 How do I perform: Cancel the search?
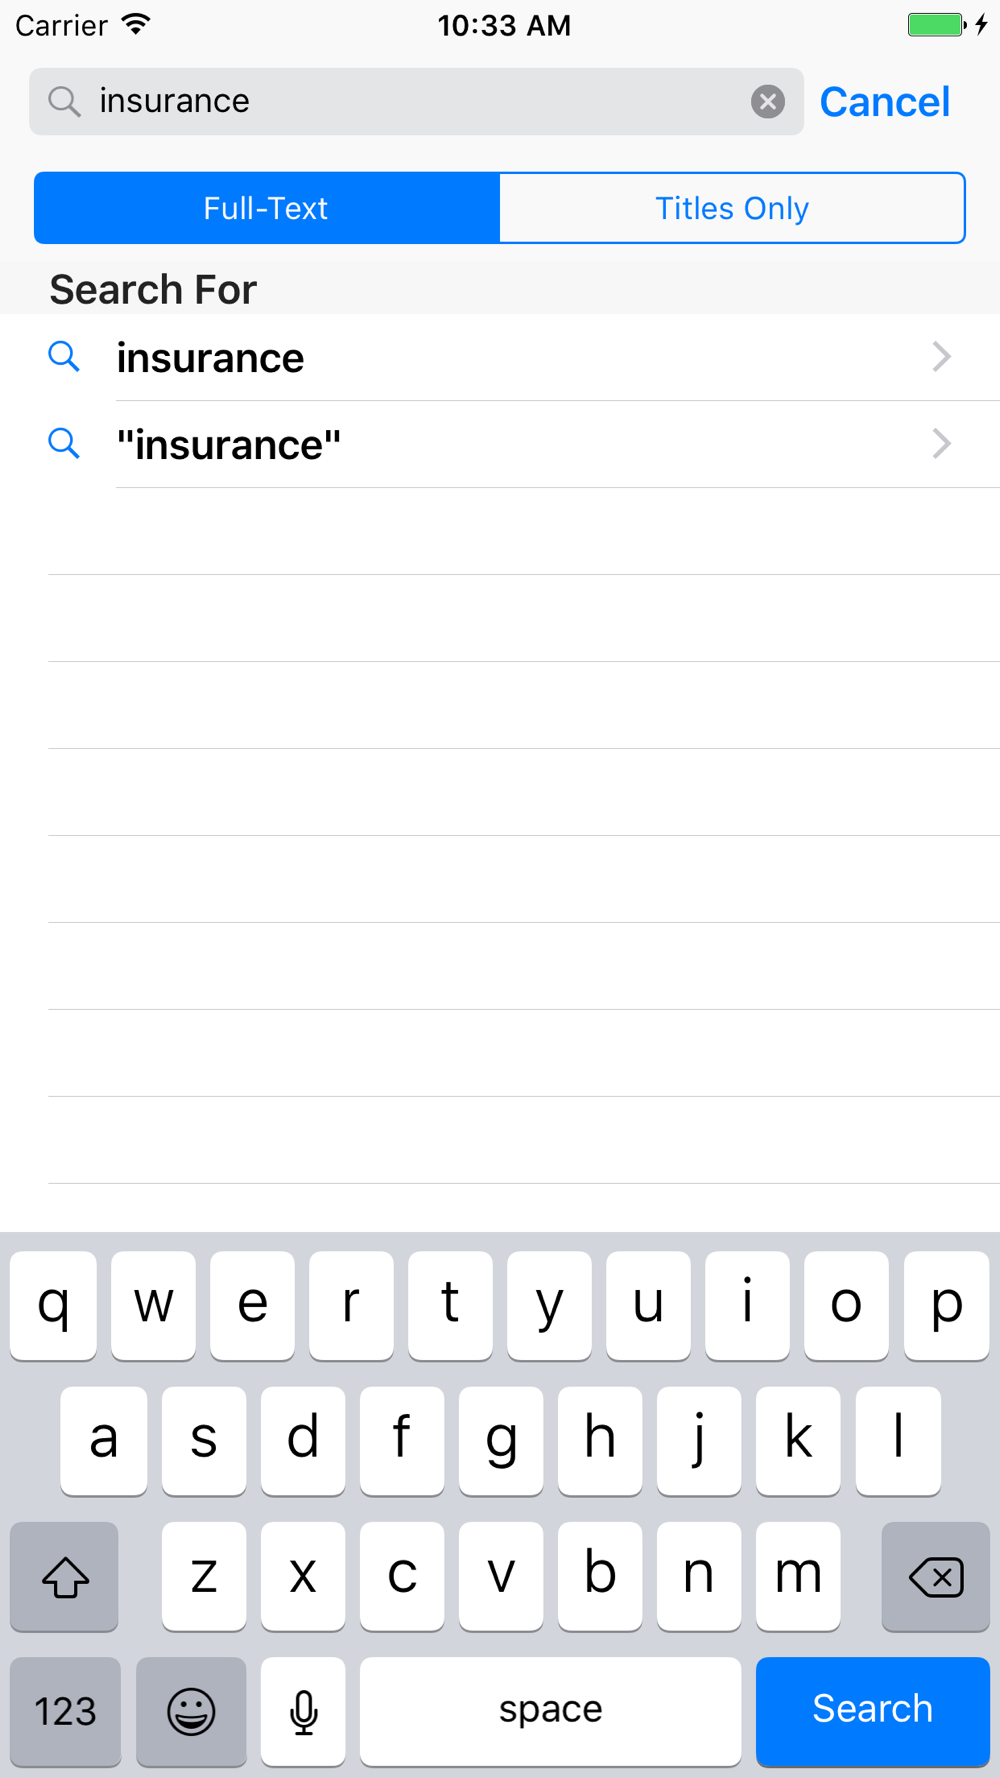coord(884,102)
